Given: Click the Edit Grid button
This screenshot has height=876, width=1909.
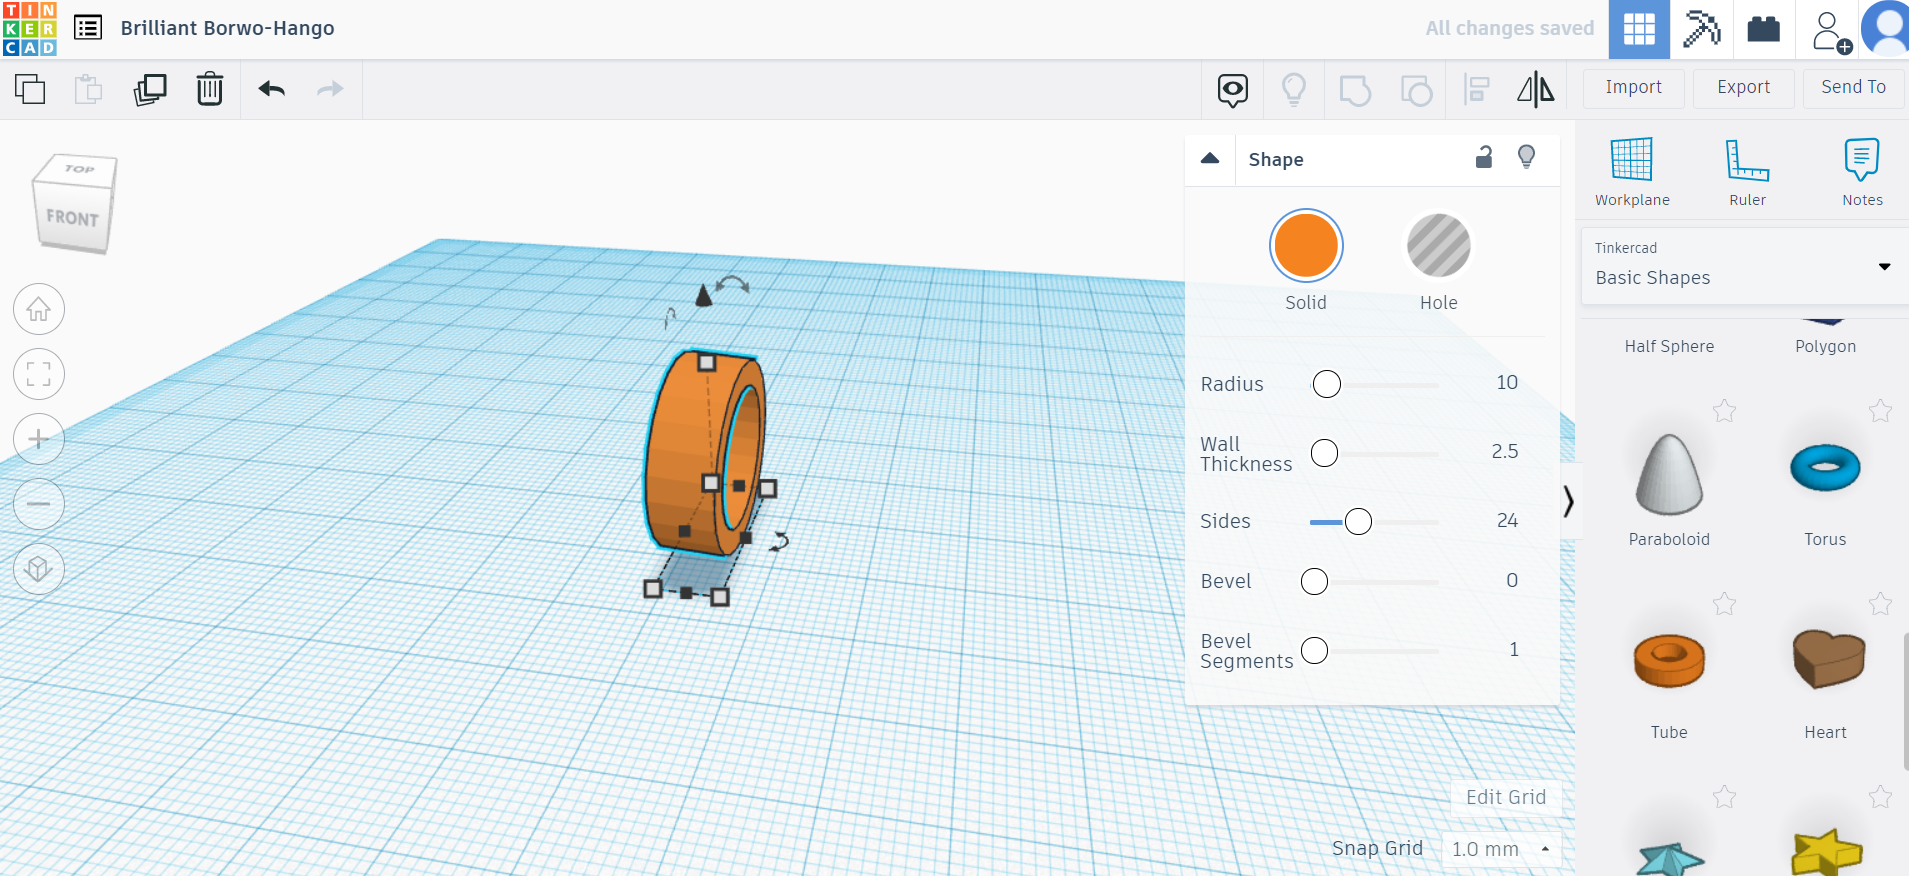Looking at the screenshot, I should [x=1506, y=797].
